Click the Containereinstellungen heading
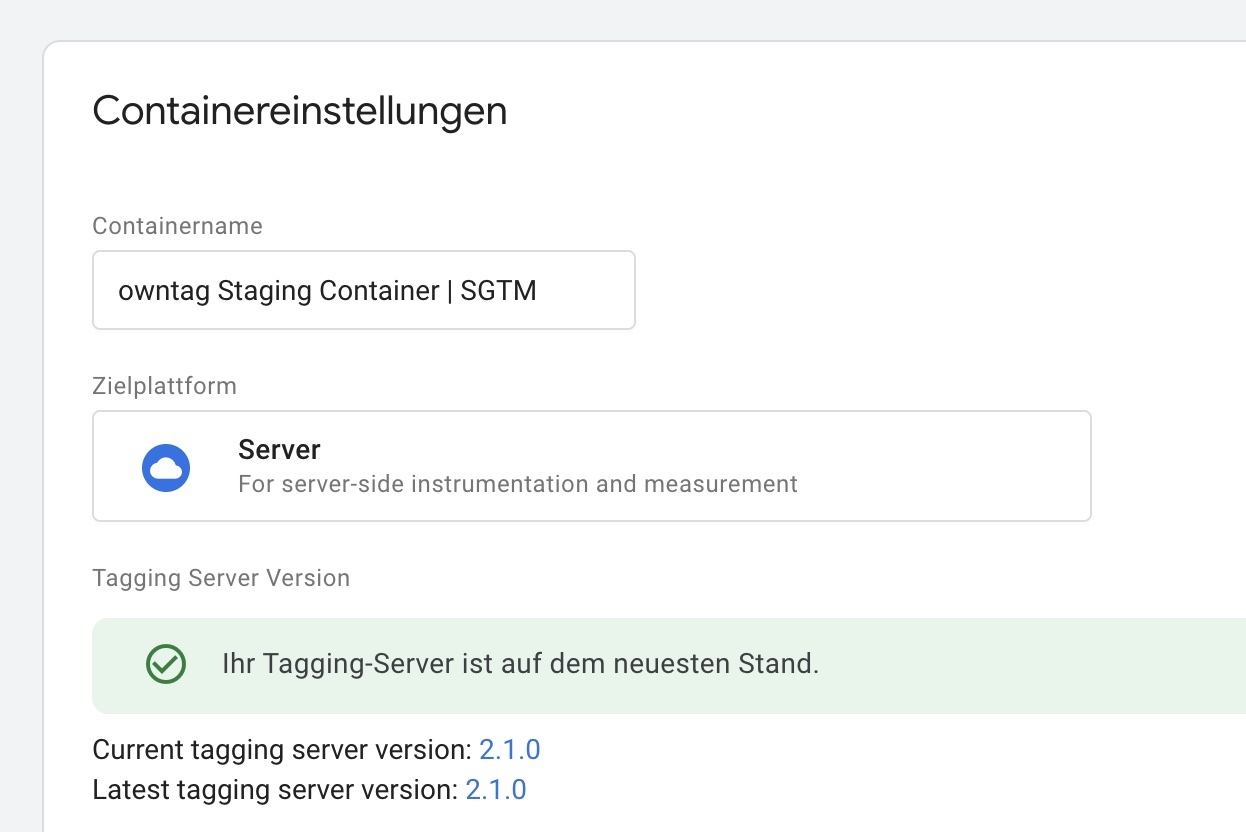1246x832 pixels. [299, 111]
